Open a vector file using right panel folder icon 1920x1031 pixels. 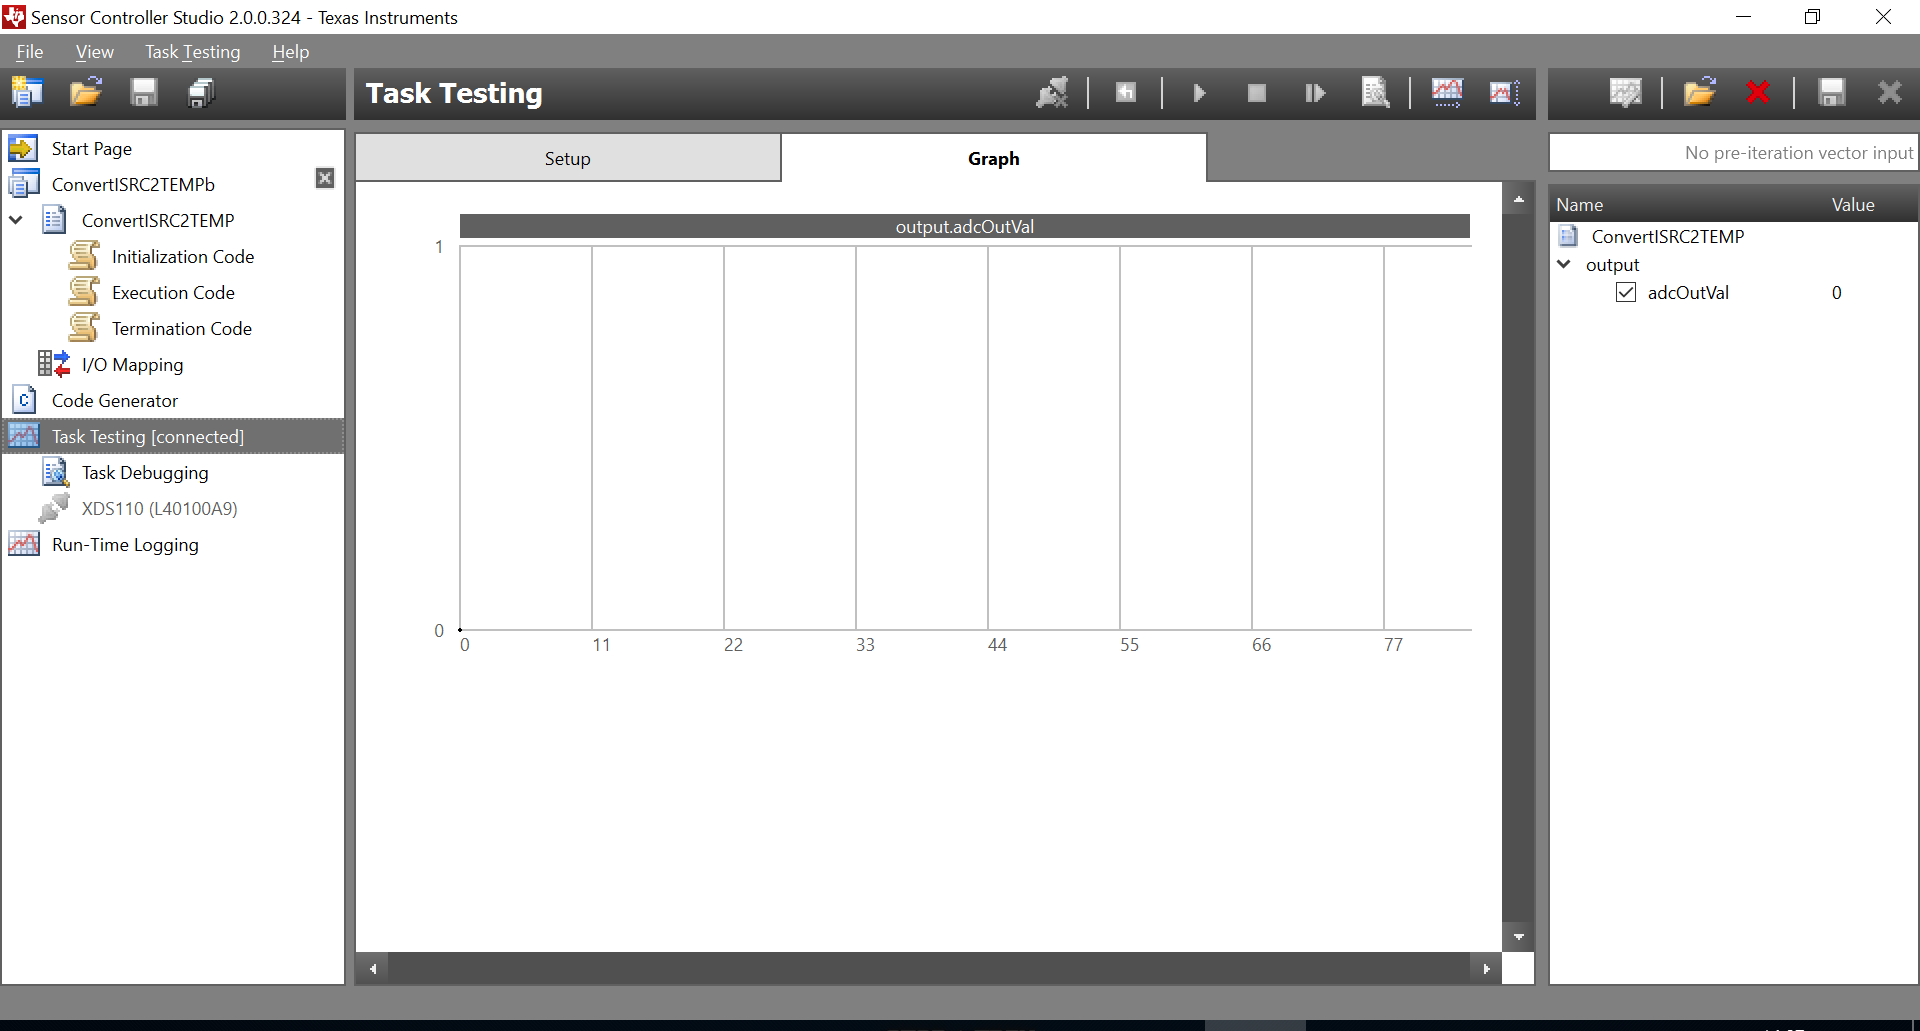tap(1700, 93)
